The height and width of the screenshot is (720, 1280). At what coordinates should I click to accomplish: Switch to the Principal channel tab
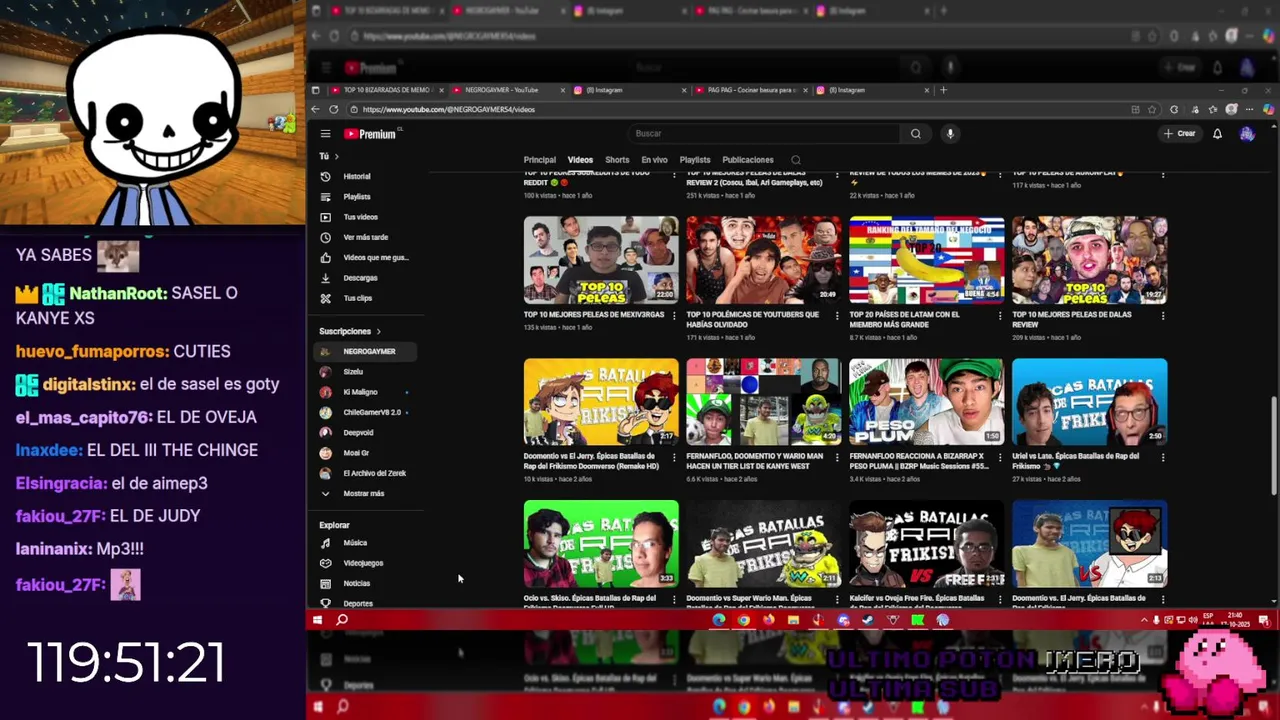click(x=539, y=160)
